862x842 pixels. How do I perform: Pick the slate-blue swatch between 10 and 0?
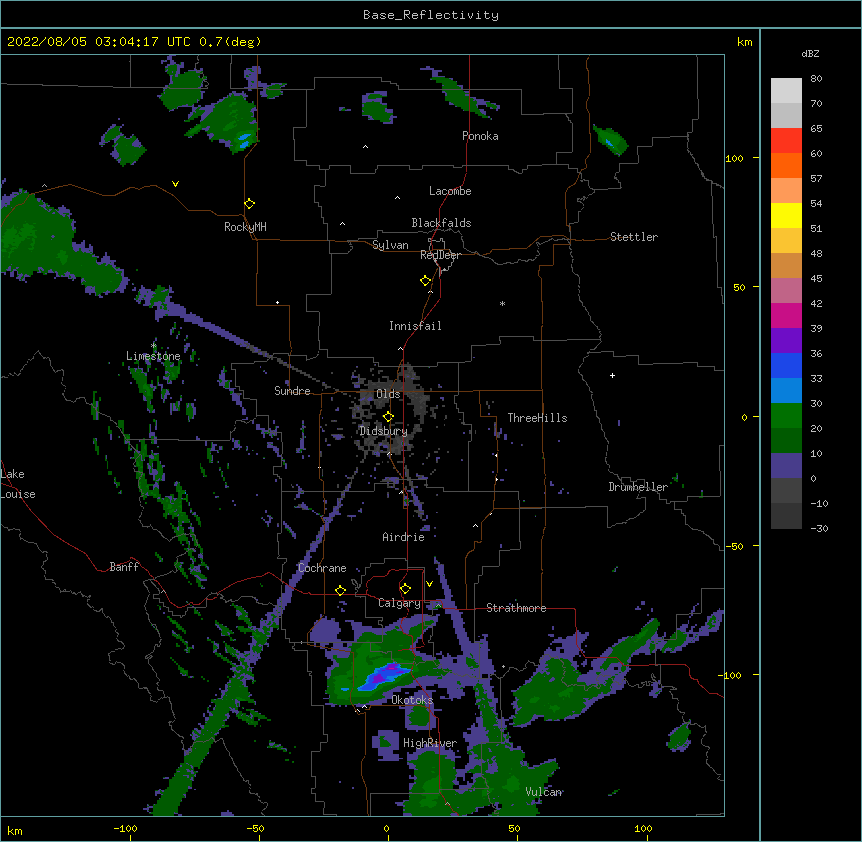tap(786, 466)
